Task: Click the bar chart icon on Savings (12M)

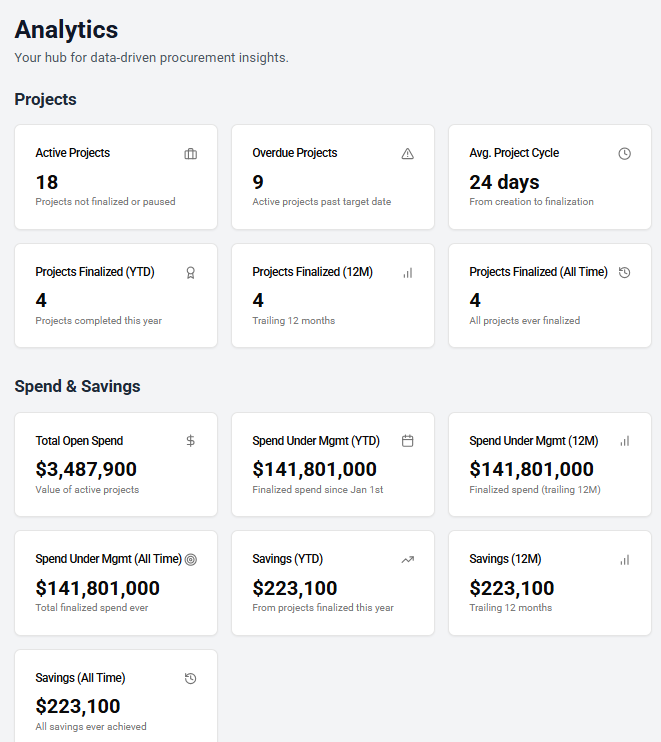Action: coord(624,560)
